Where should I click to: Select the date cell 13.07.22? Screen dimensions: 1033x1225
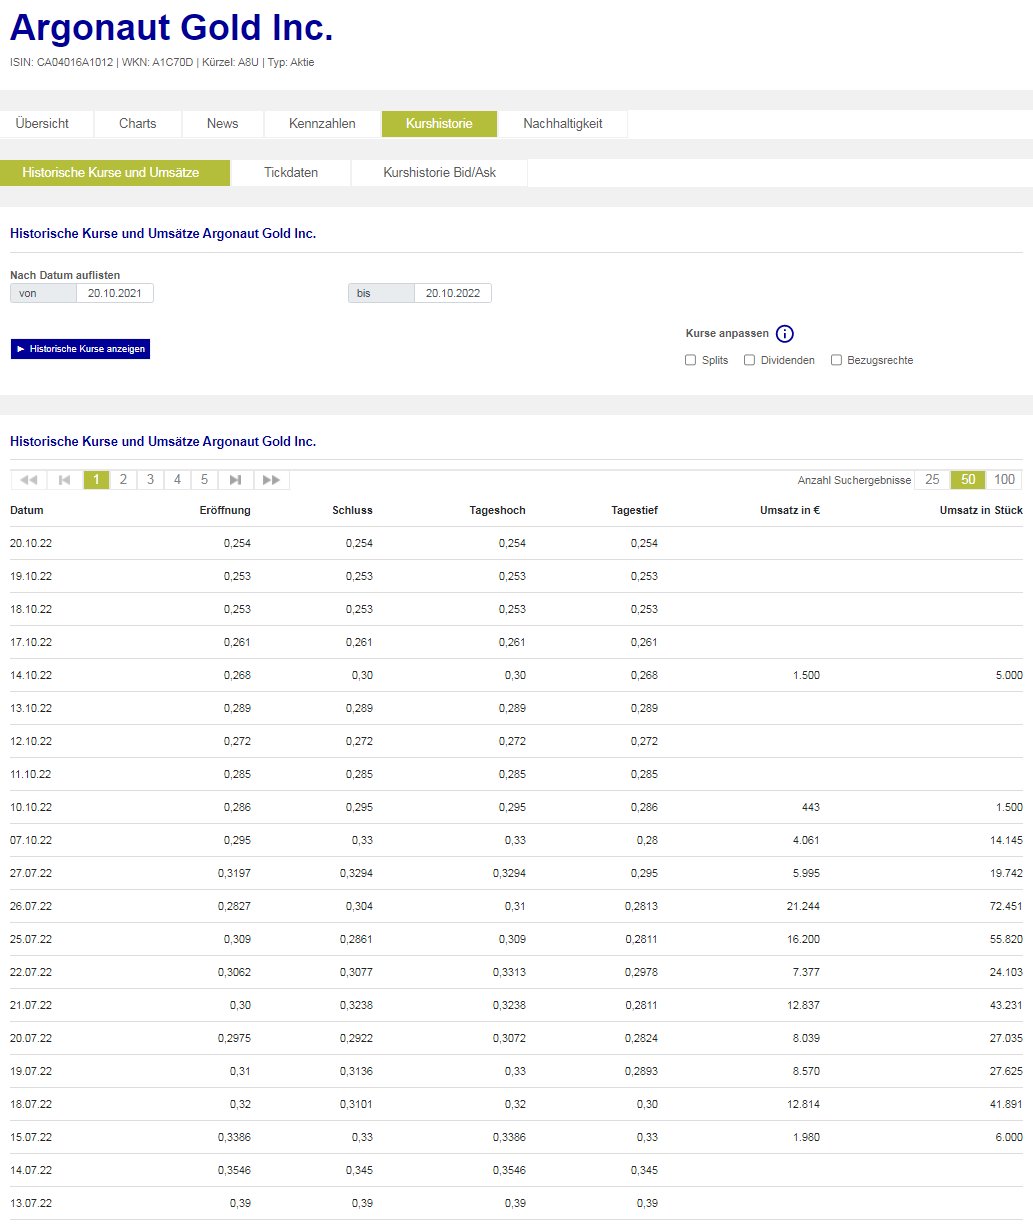coord(31,1203)
